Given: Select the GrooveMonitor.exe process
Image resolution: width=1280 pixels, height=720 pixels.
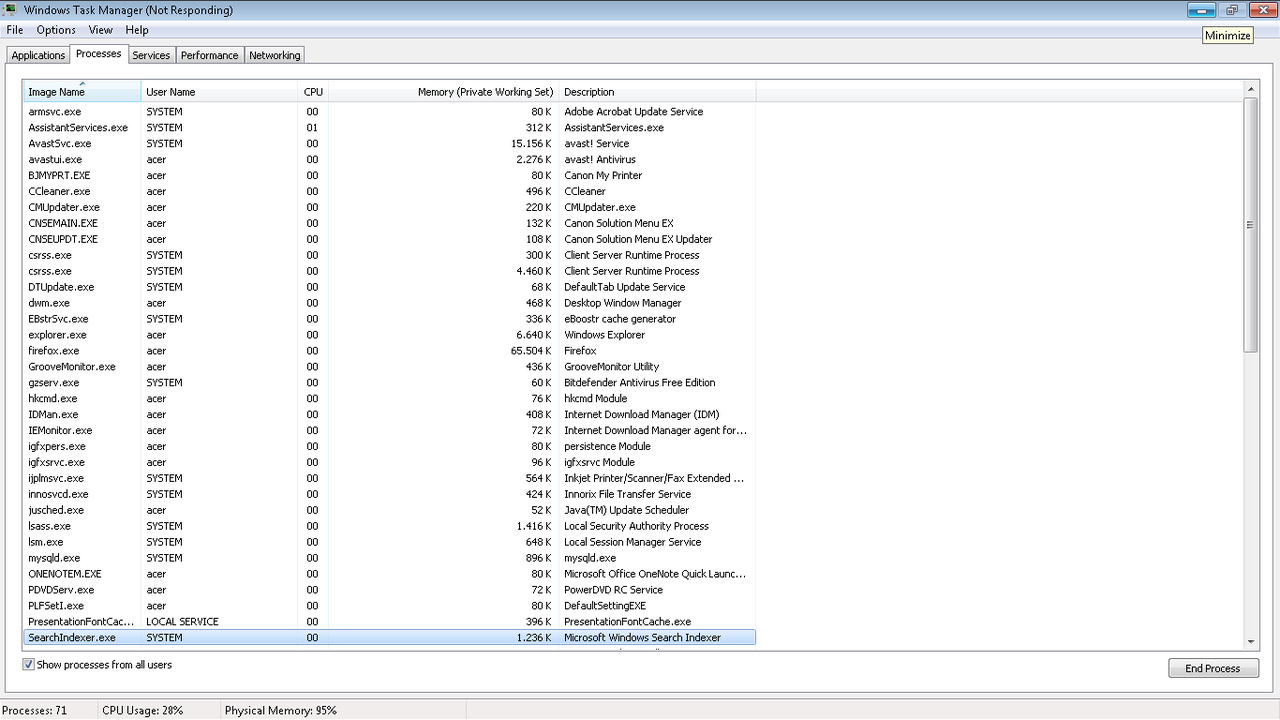Looking at the screenshot, I should (390, 367).
